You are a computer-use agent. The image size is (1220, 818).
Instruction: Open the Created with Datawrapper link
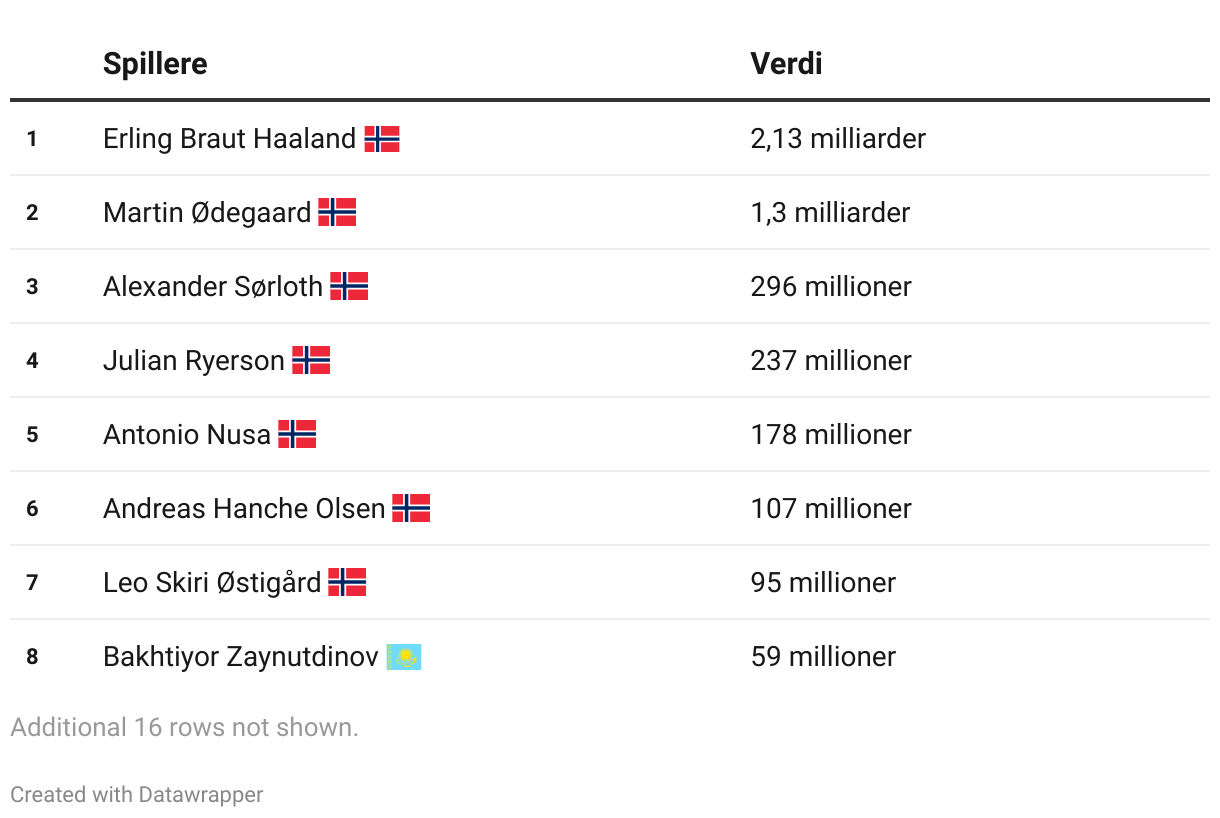click(137, 795)
